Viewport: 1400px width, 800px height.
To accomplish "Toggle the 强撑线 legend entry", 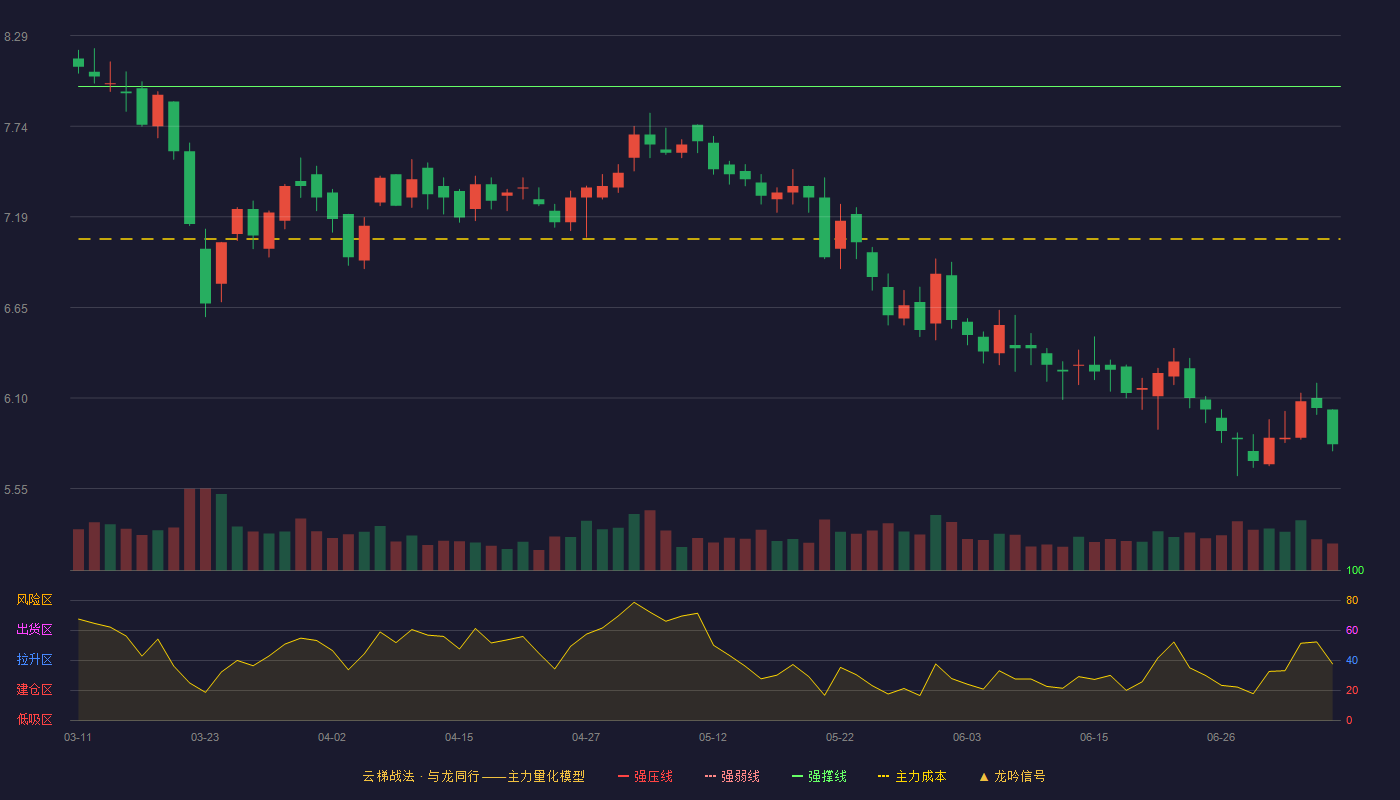I will 819,776.
